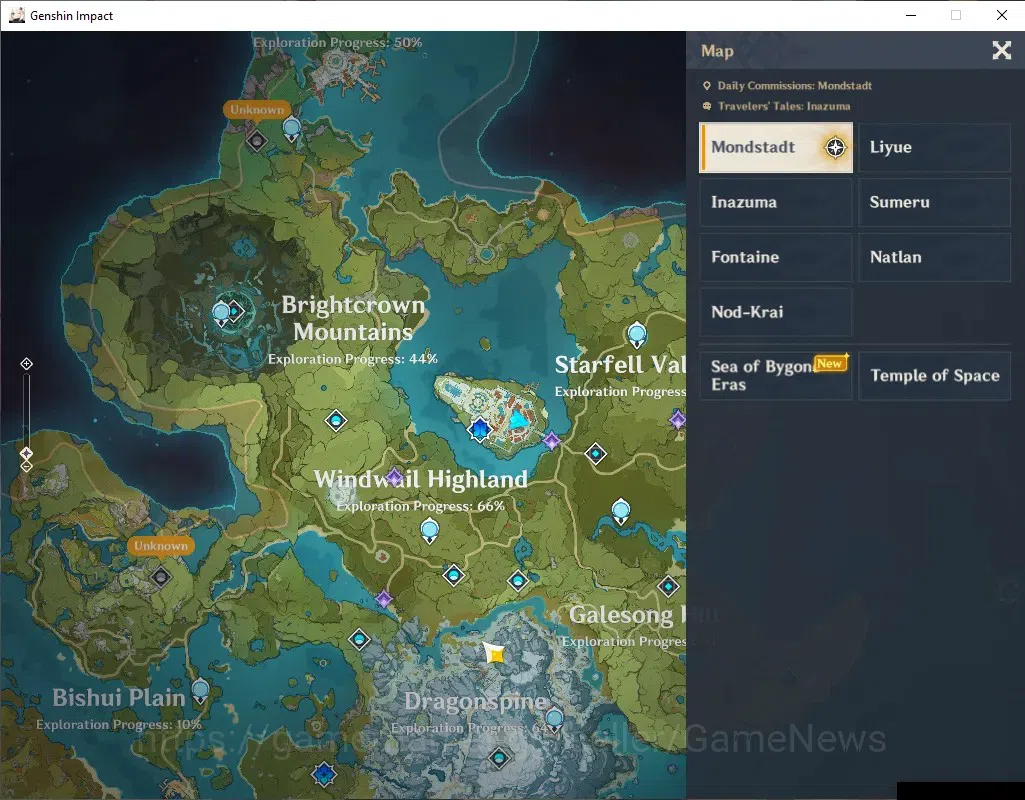
Task: Click the compass icon on Mondstadt button
Action: (x=835, y=148)
